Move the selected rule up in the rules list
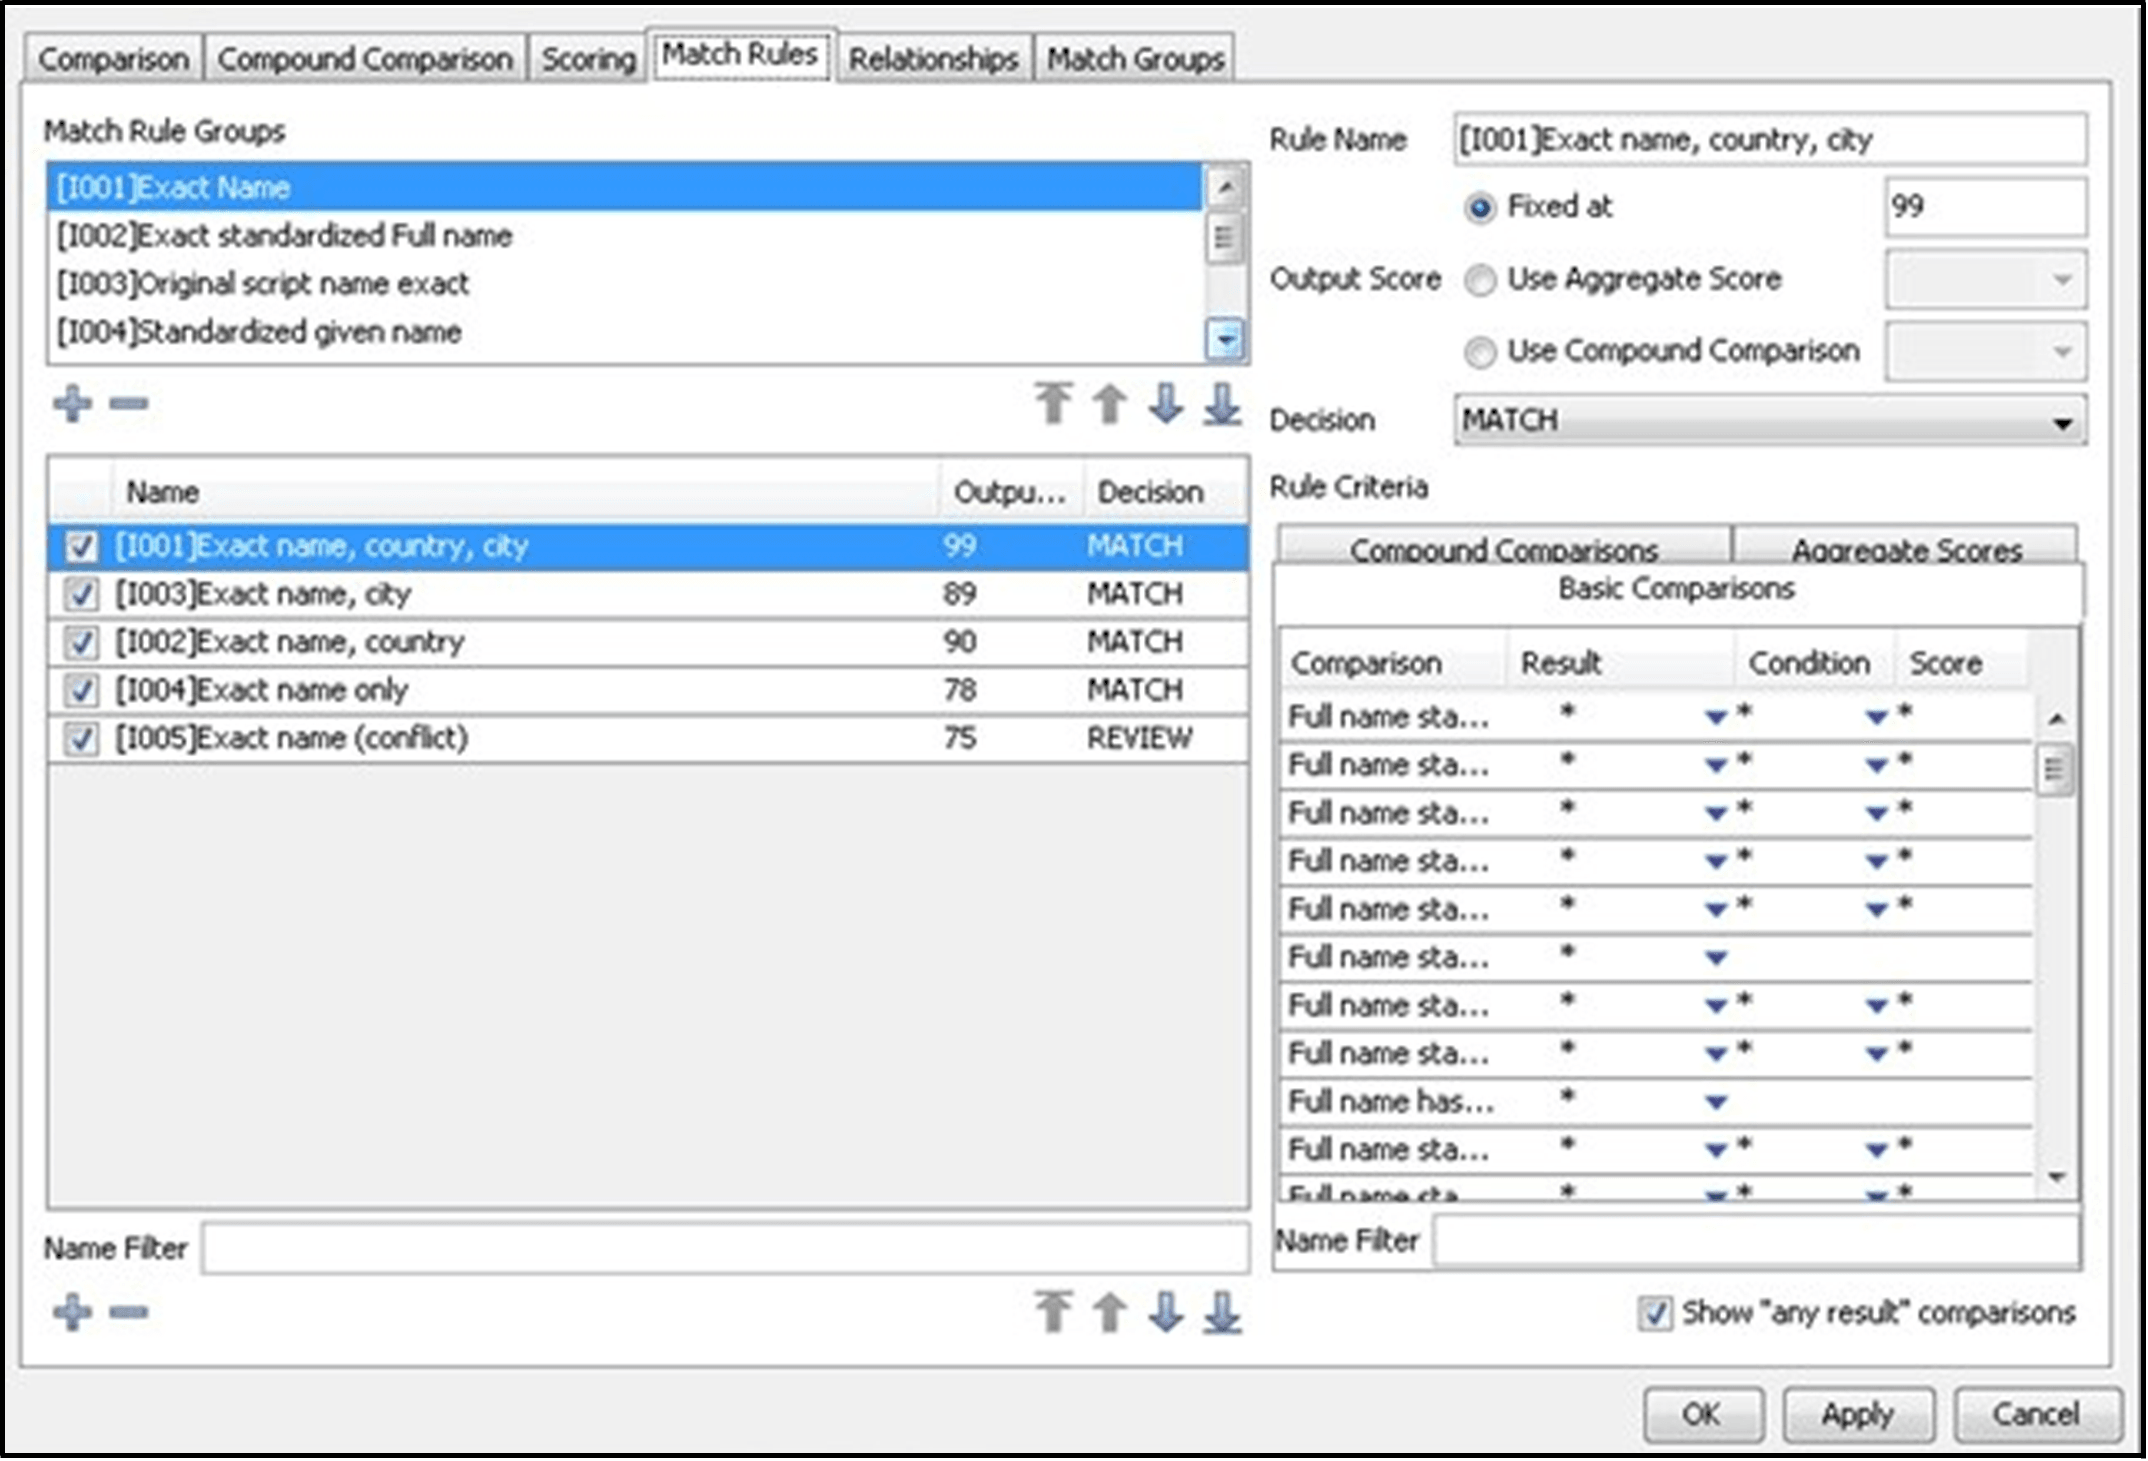The width and height of the screenshot is (2148, 1461). [x=1109, y=1312]
